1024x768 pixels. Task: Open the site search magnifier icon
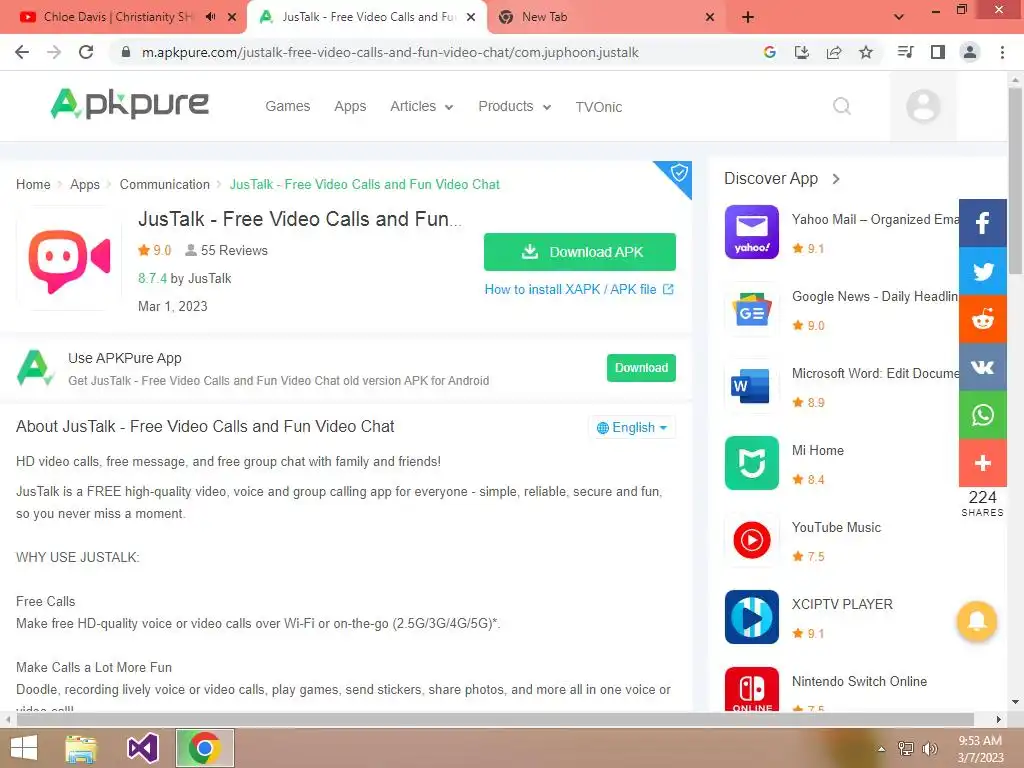click(x=842, y=106)
